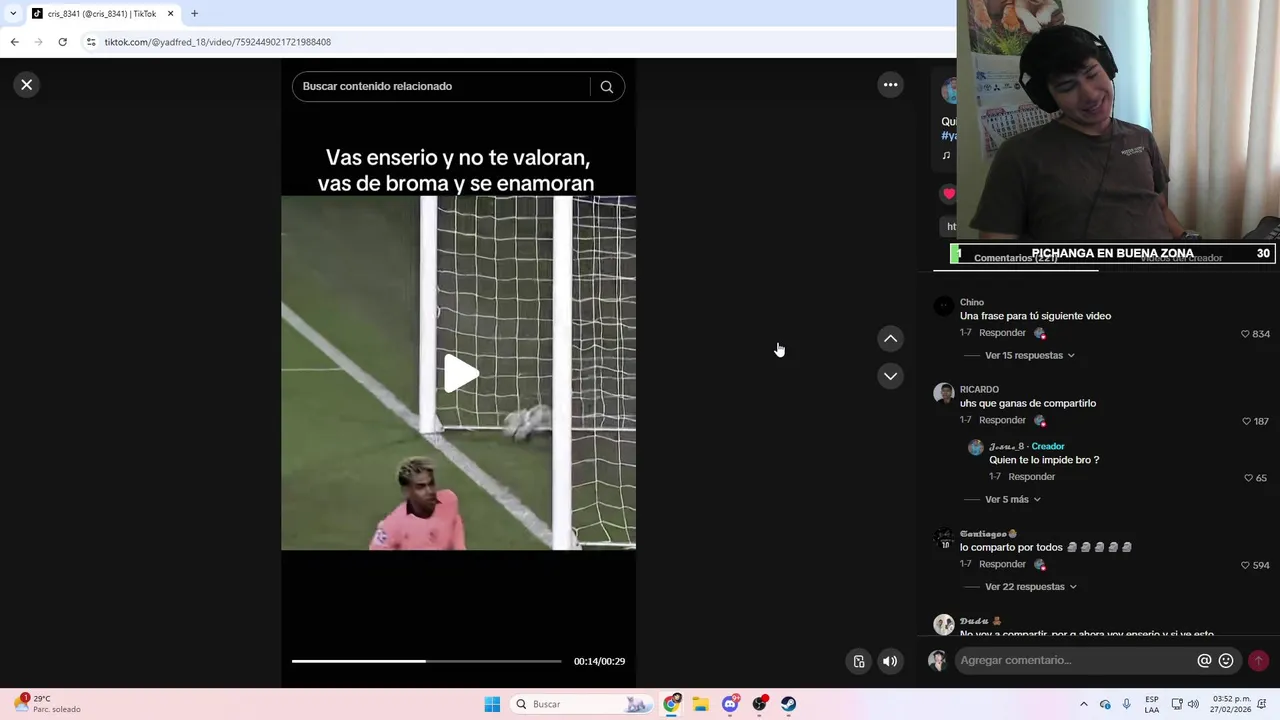Open Jesus_8 creator's avatar in reply

pyautogui.click(x=976, y=448)
